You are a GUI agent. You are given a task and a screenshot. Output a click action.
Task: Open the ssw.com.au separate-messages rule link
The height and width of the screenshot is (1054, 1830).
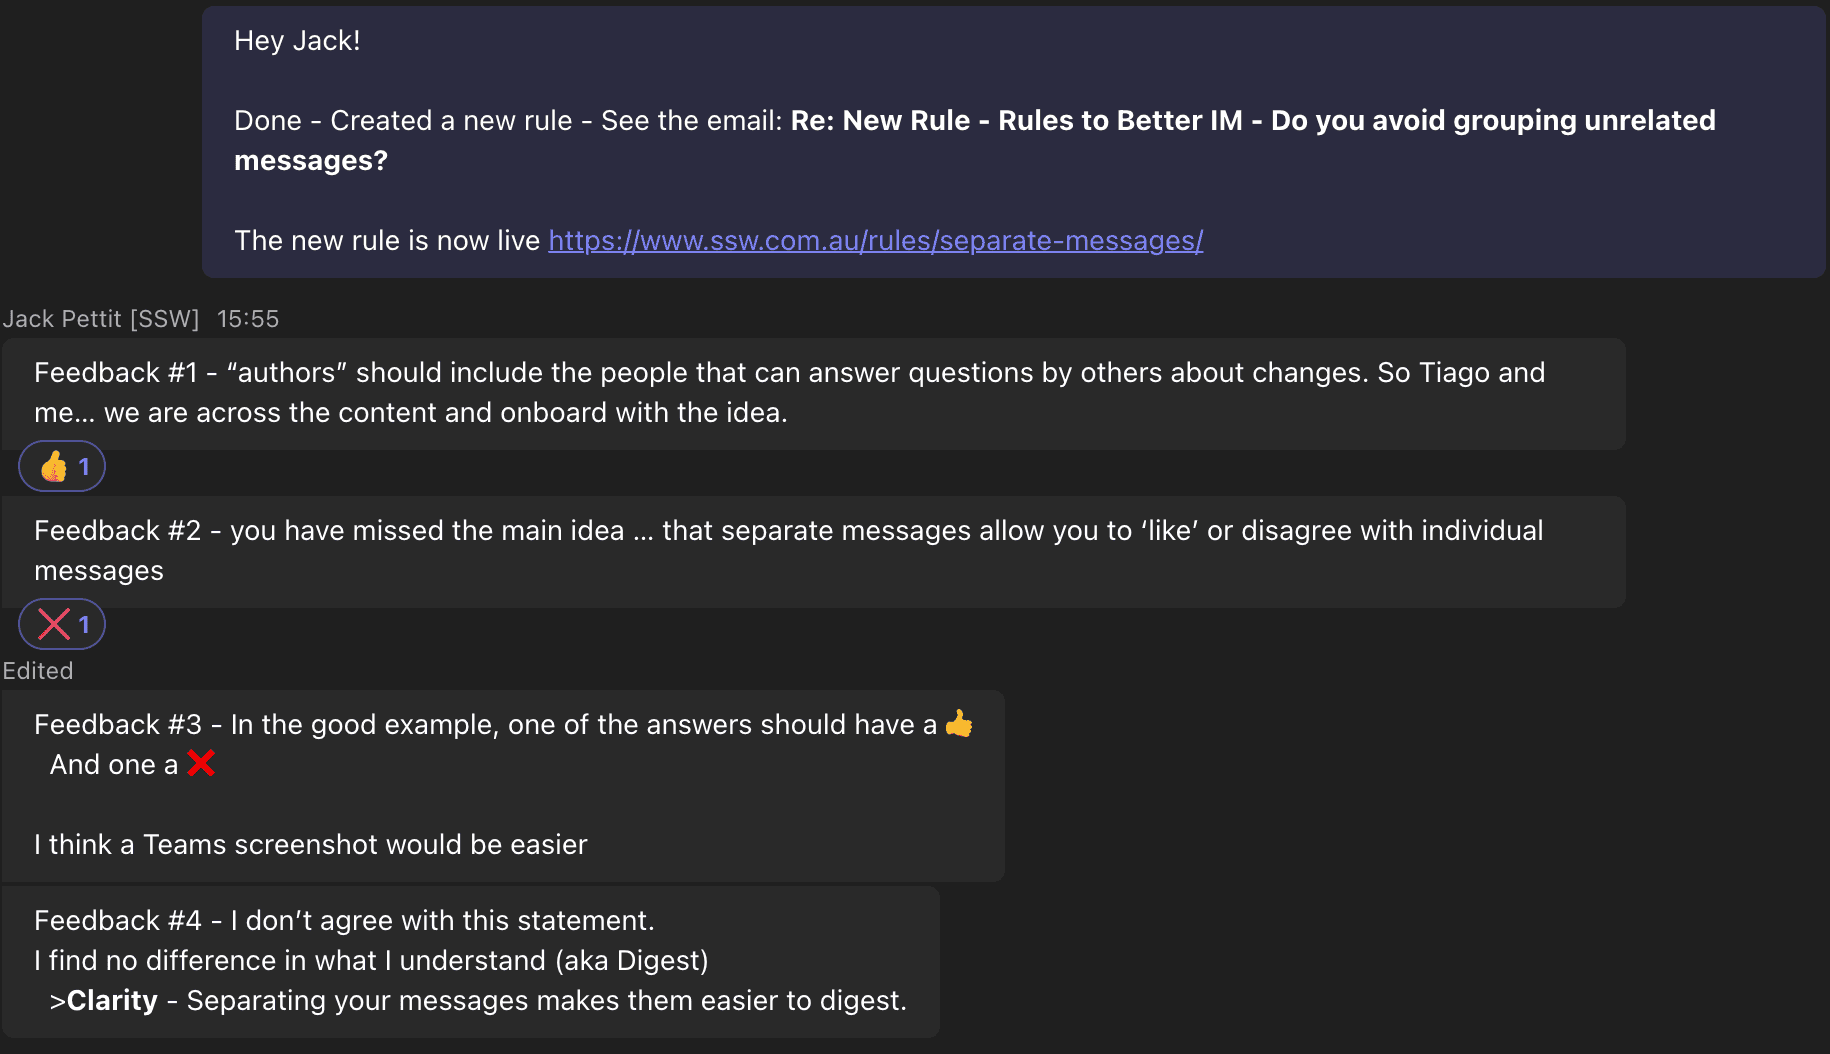click(875, 241)
